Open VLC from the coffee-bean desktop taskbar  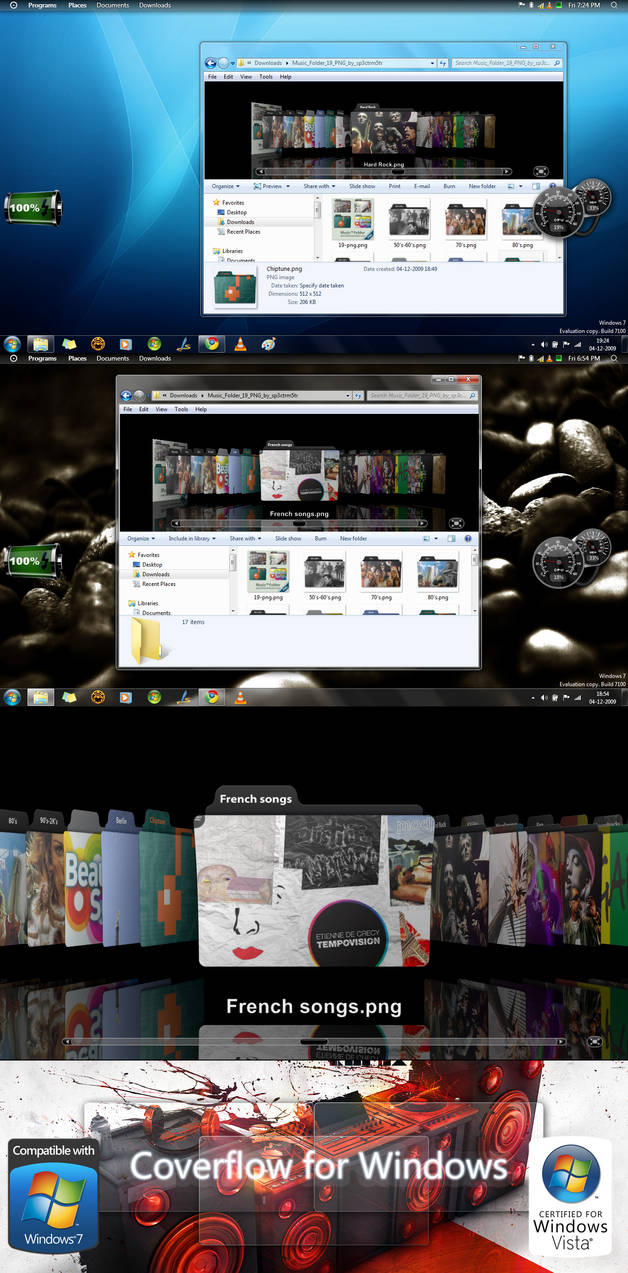[240, 697]
